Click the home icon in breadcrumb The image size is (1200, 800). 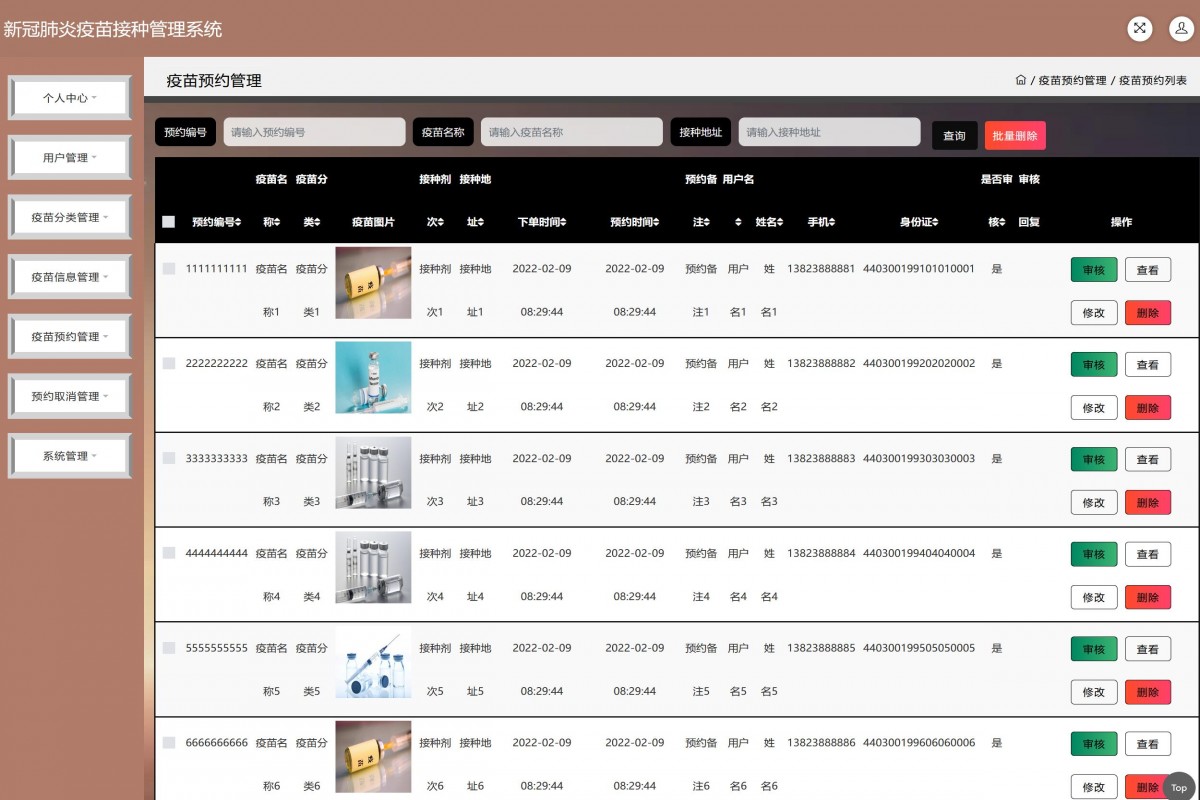point(1020,80)
